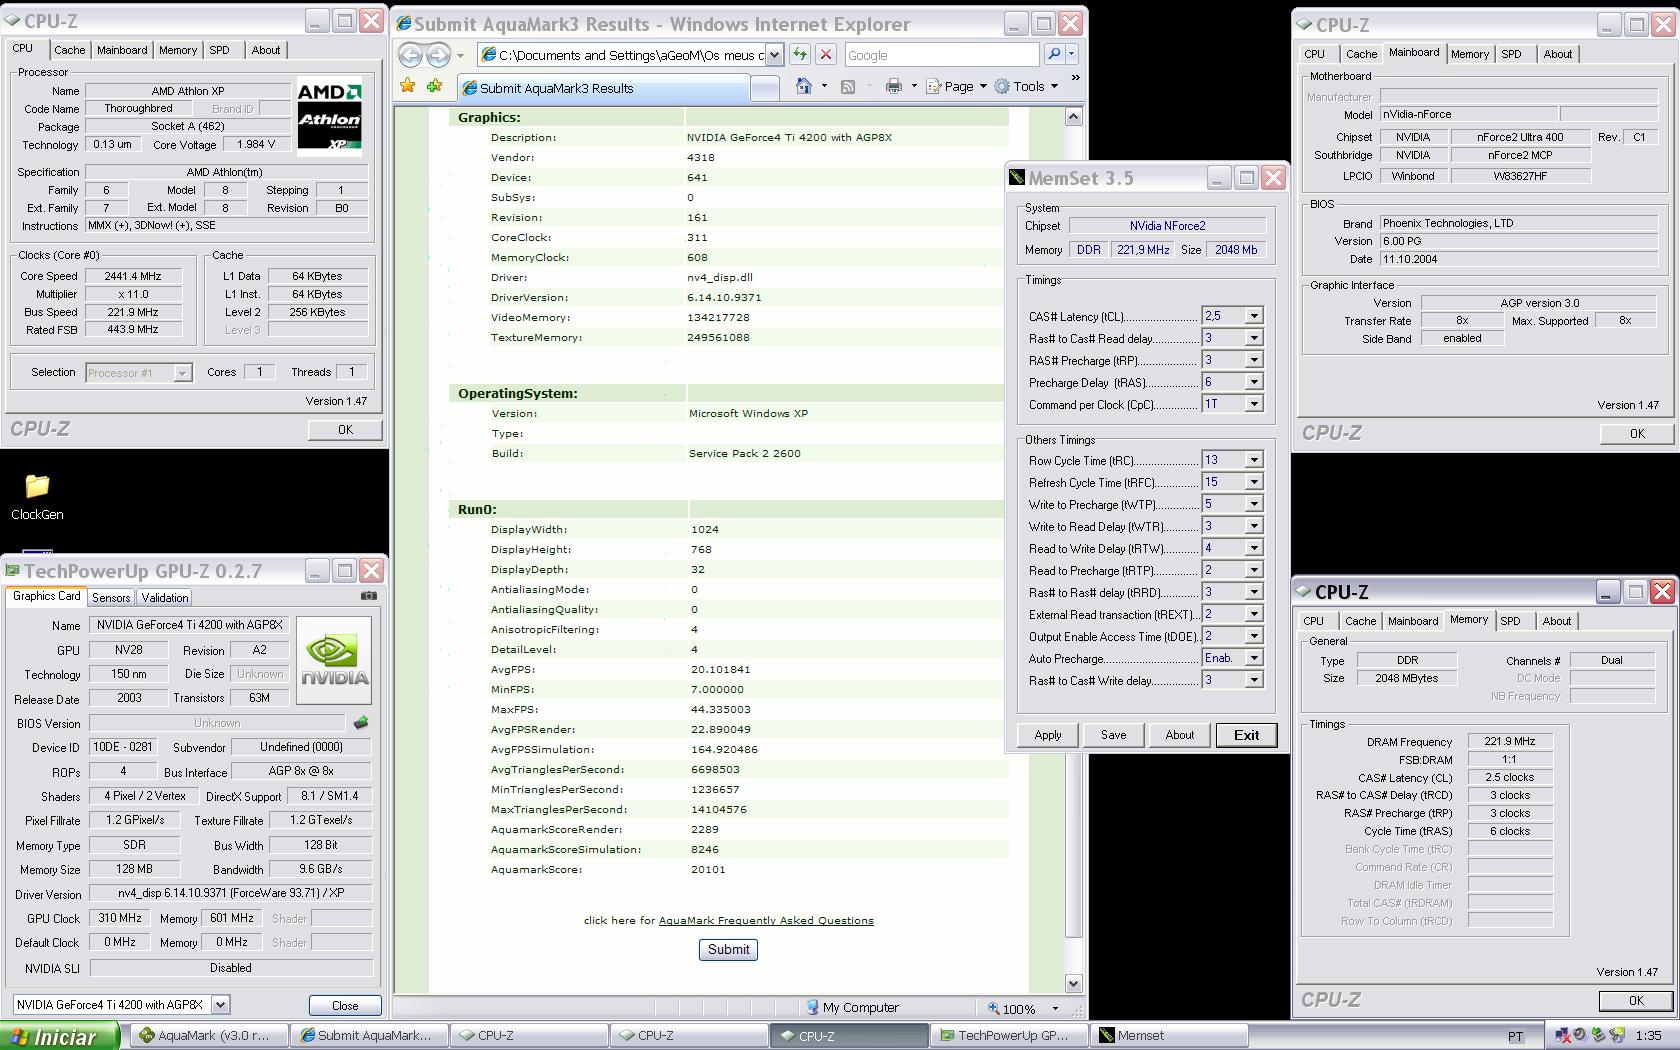Open Favorites Center via the yellow star
This screenshot has height=1050, width=1680.
(x=407, y=86)
